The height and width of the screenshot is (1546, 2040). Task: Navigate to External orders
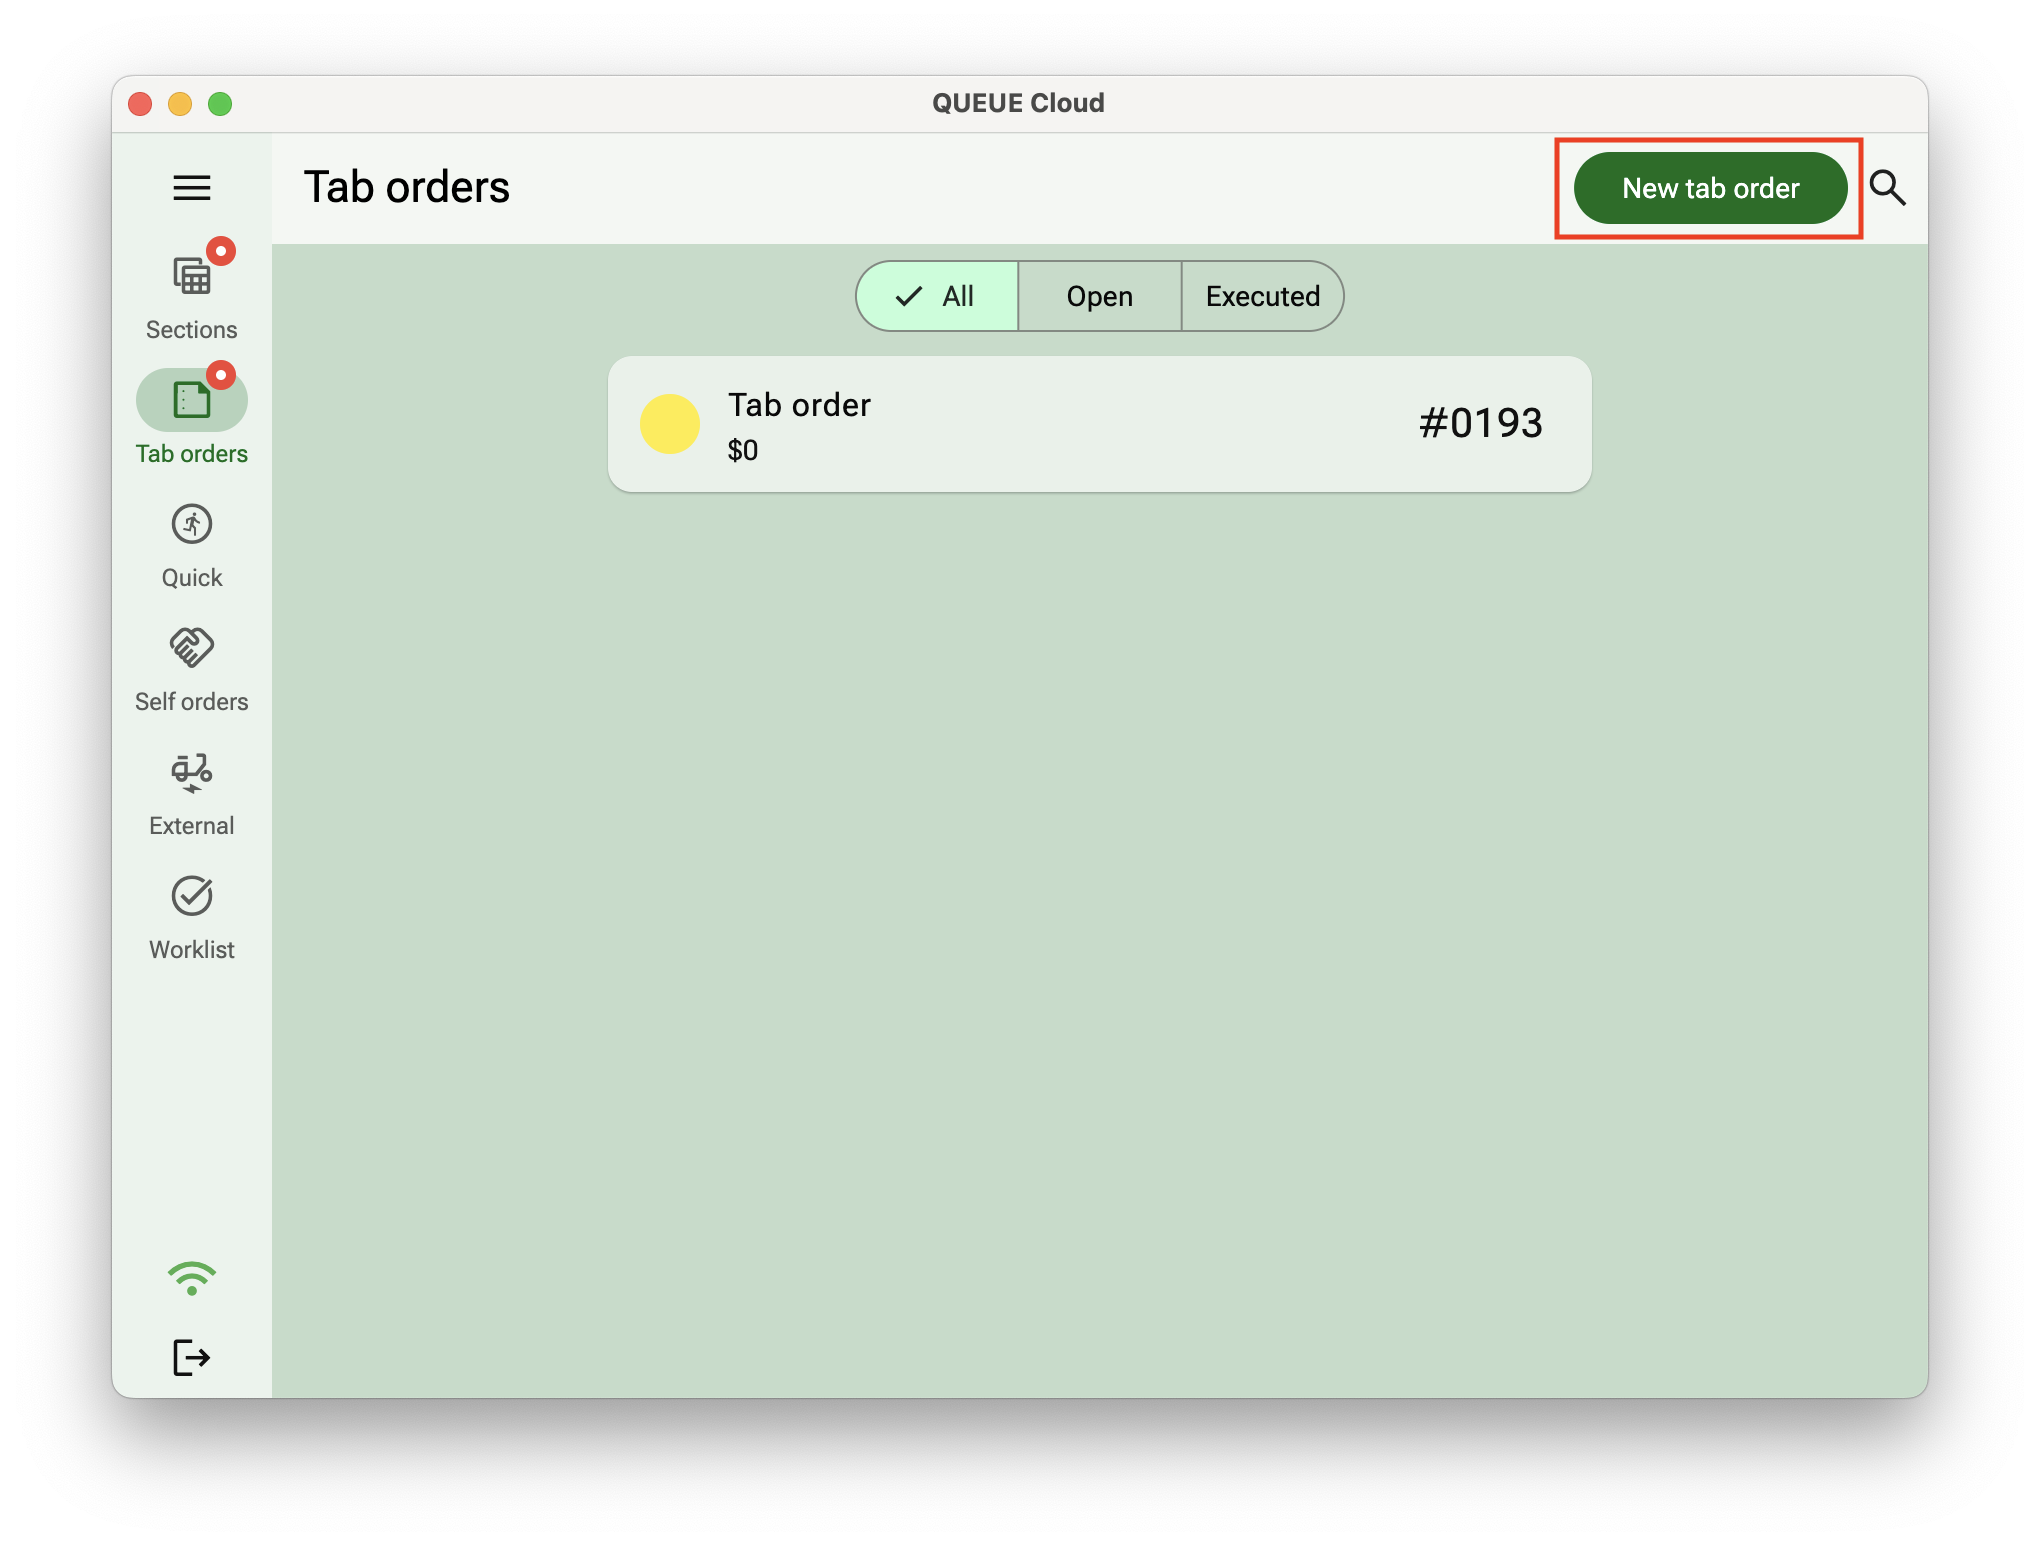[190, 791]
